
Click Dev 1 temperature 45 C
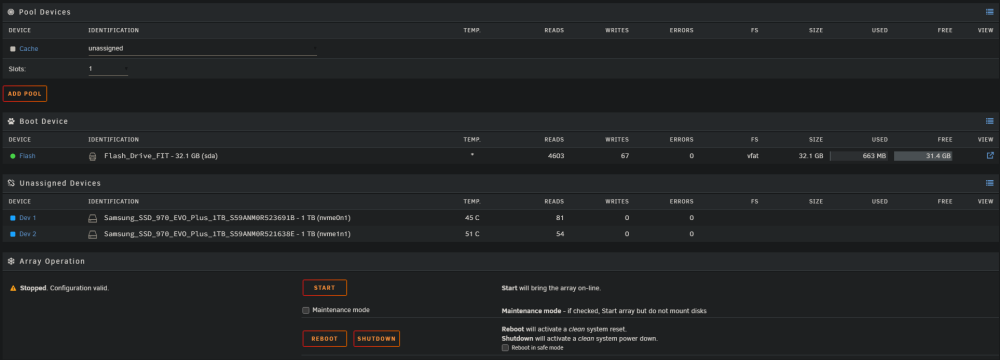point(472,218)
